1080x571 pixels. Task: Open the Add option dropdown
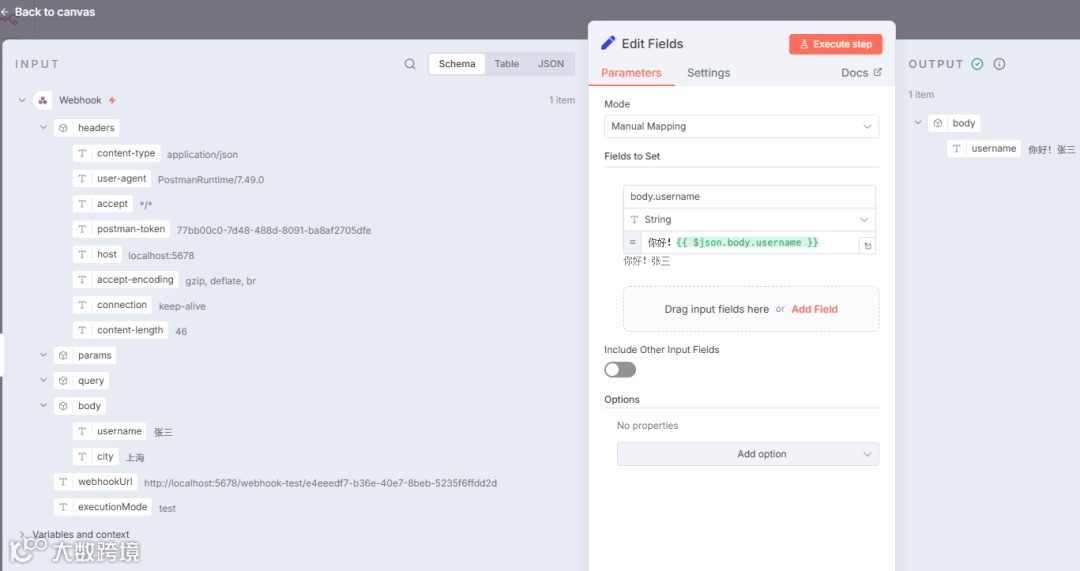coord(747,454)
